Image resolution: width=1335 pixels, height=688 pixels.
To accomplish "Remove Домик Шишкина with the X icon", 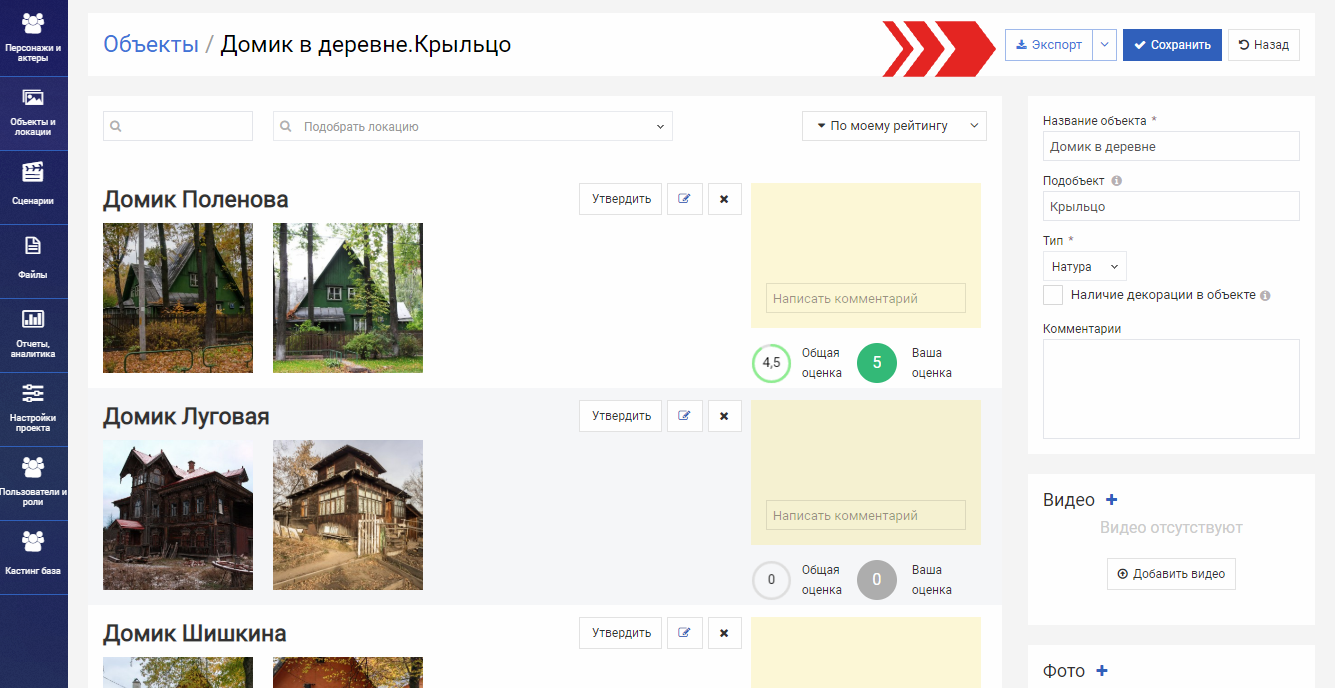I will coord(724,633).
